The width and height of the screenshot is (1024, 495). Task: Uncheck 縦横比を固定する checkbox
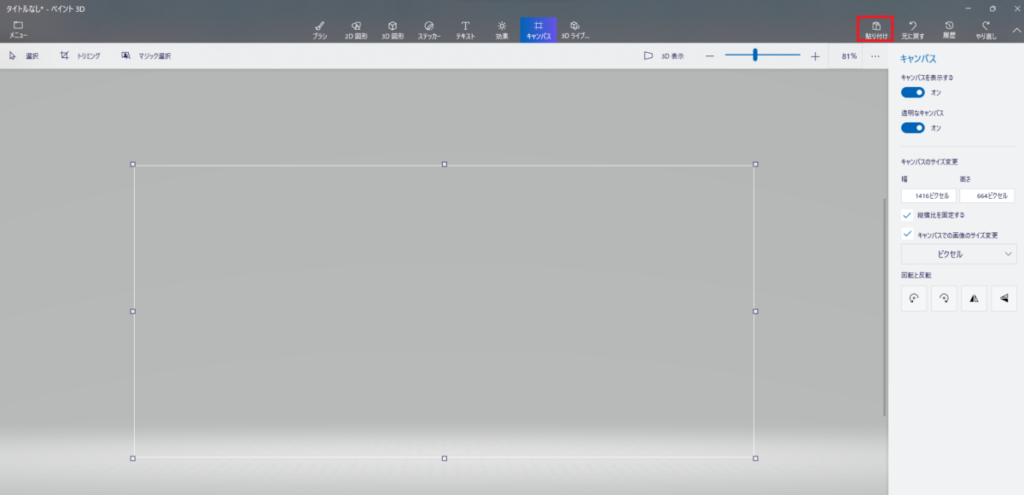click(x=906, y=215)
